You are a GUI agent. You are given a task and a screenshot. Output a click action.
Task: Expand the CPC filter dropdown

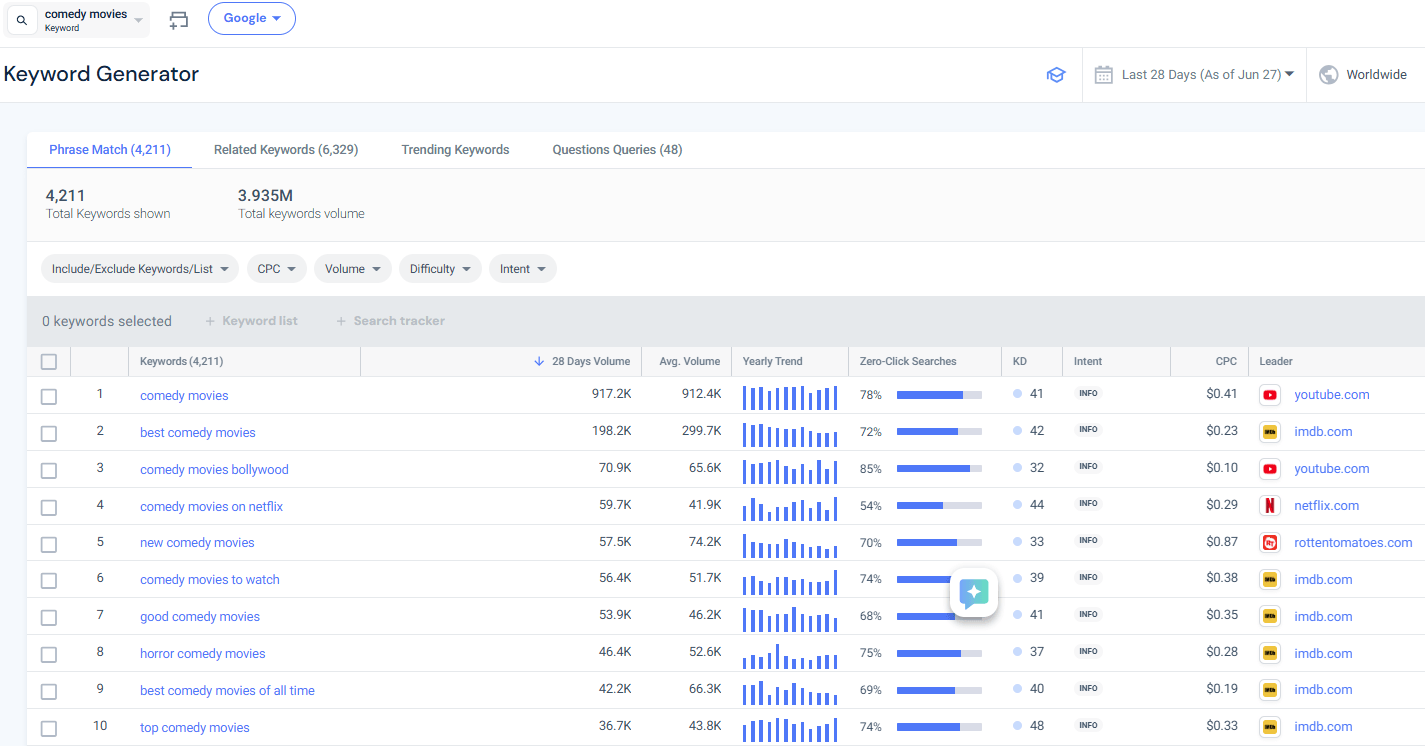[277, 269]
